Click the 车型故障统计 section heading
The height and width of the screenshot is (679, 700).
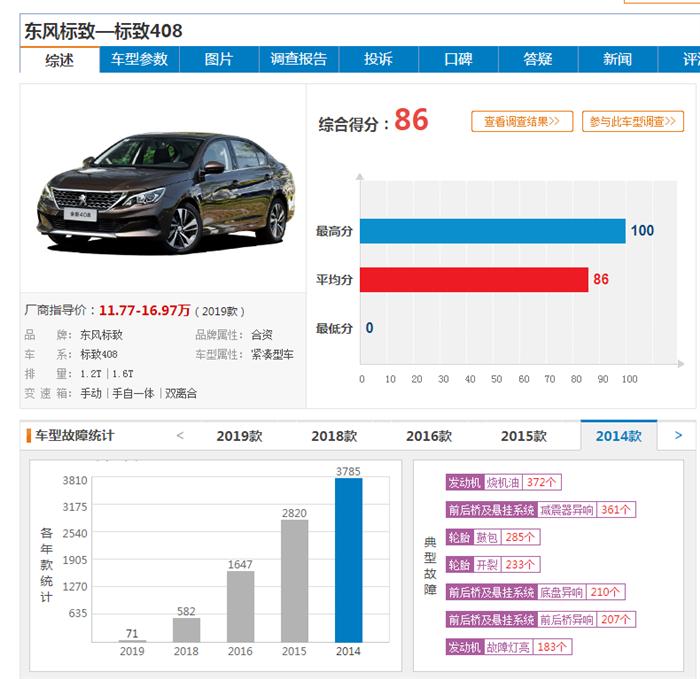(75, 435)
